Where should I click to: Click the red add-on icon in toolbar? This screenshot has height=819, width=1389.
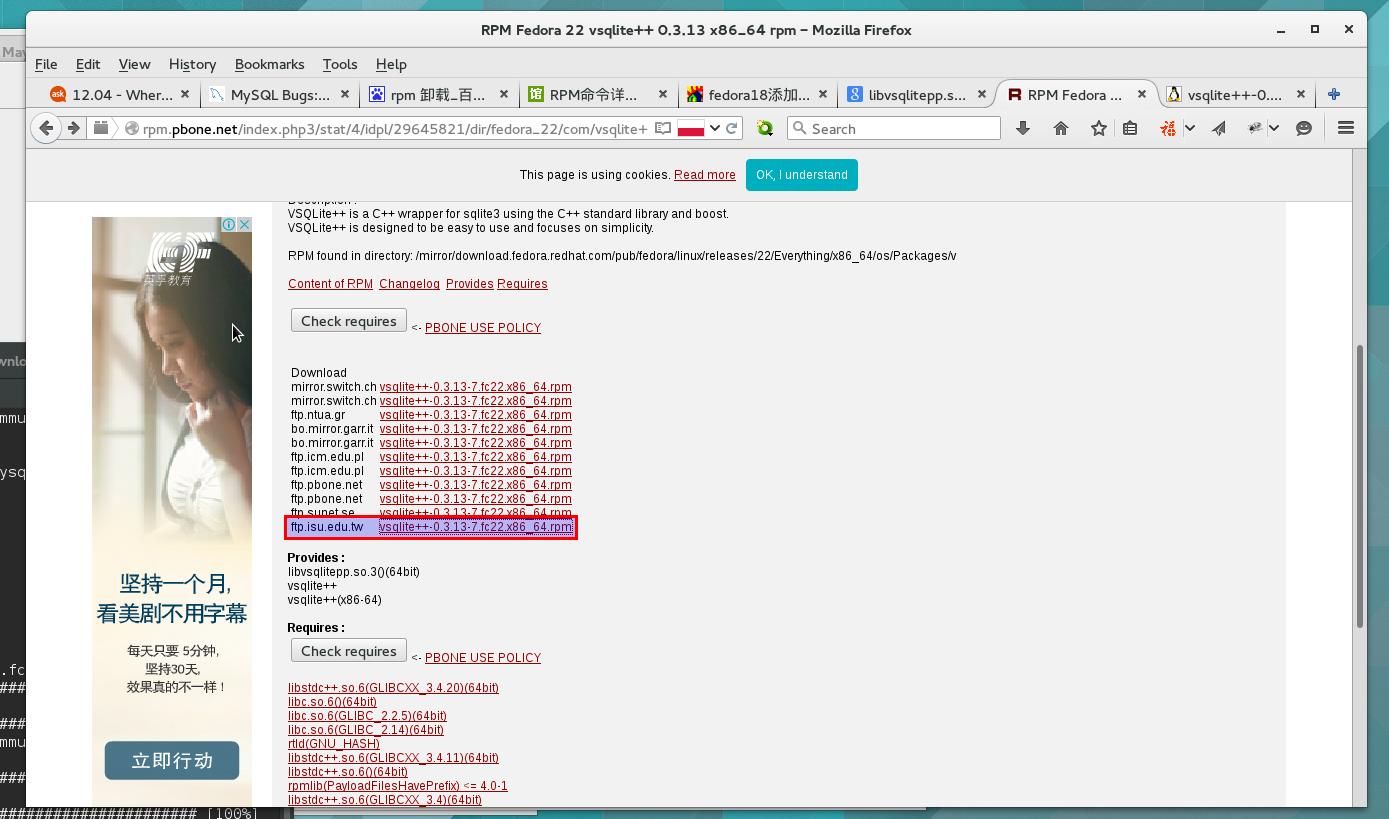pyautogui.click(x=1167, y=128)
